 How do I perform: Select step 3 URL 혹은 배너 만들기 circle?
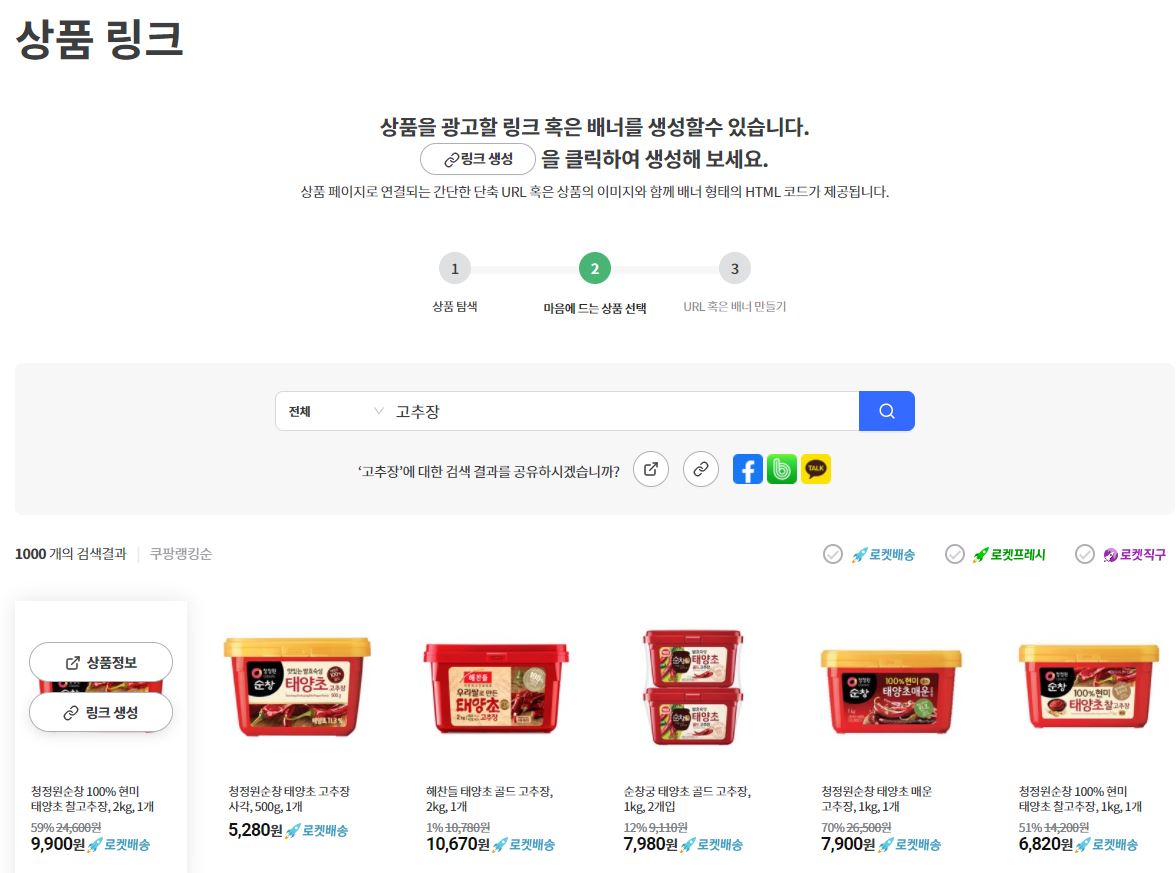coord(734,268)
